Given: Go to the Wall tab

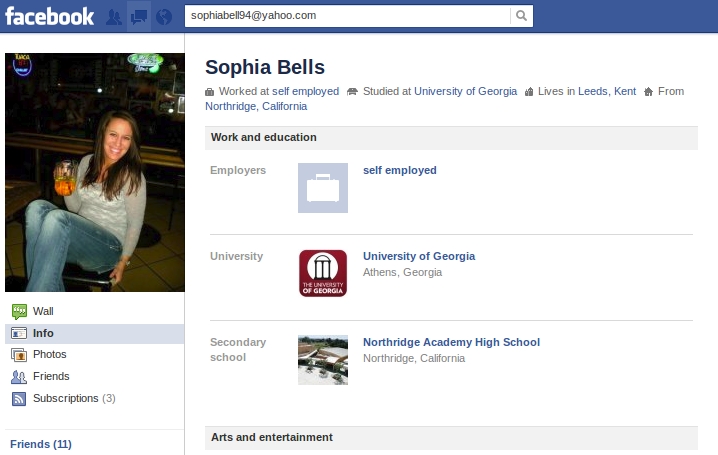Looking at the screenshot, I should (x=43, y=311).
